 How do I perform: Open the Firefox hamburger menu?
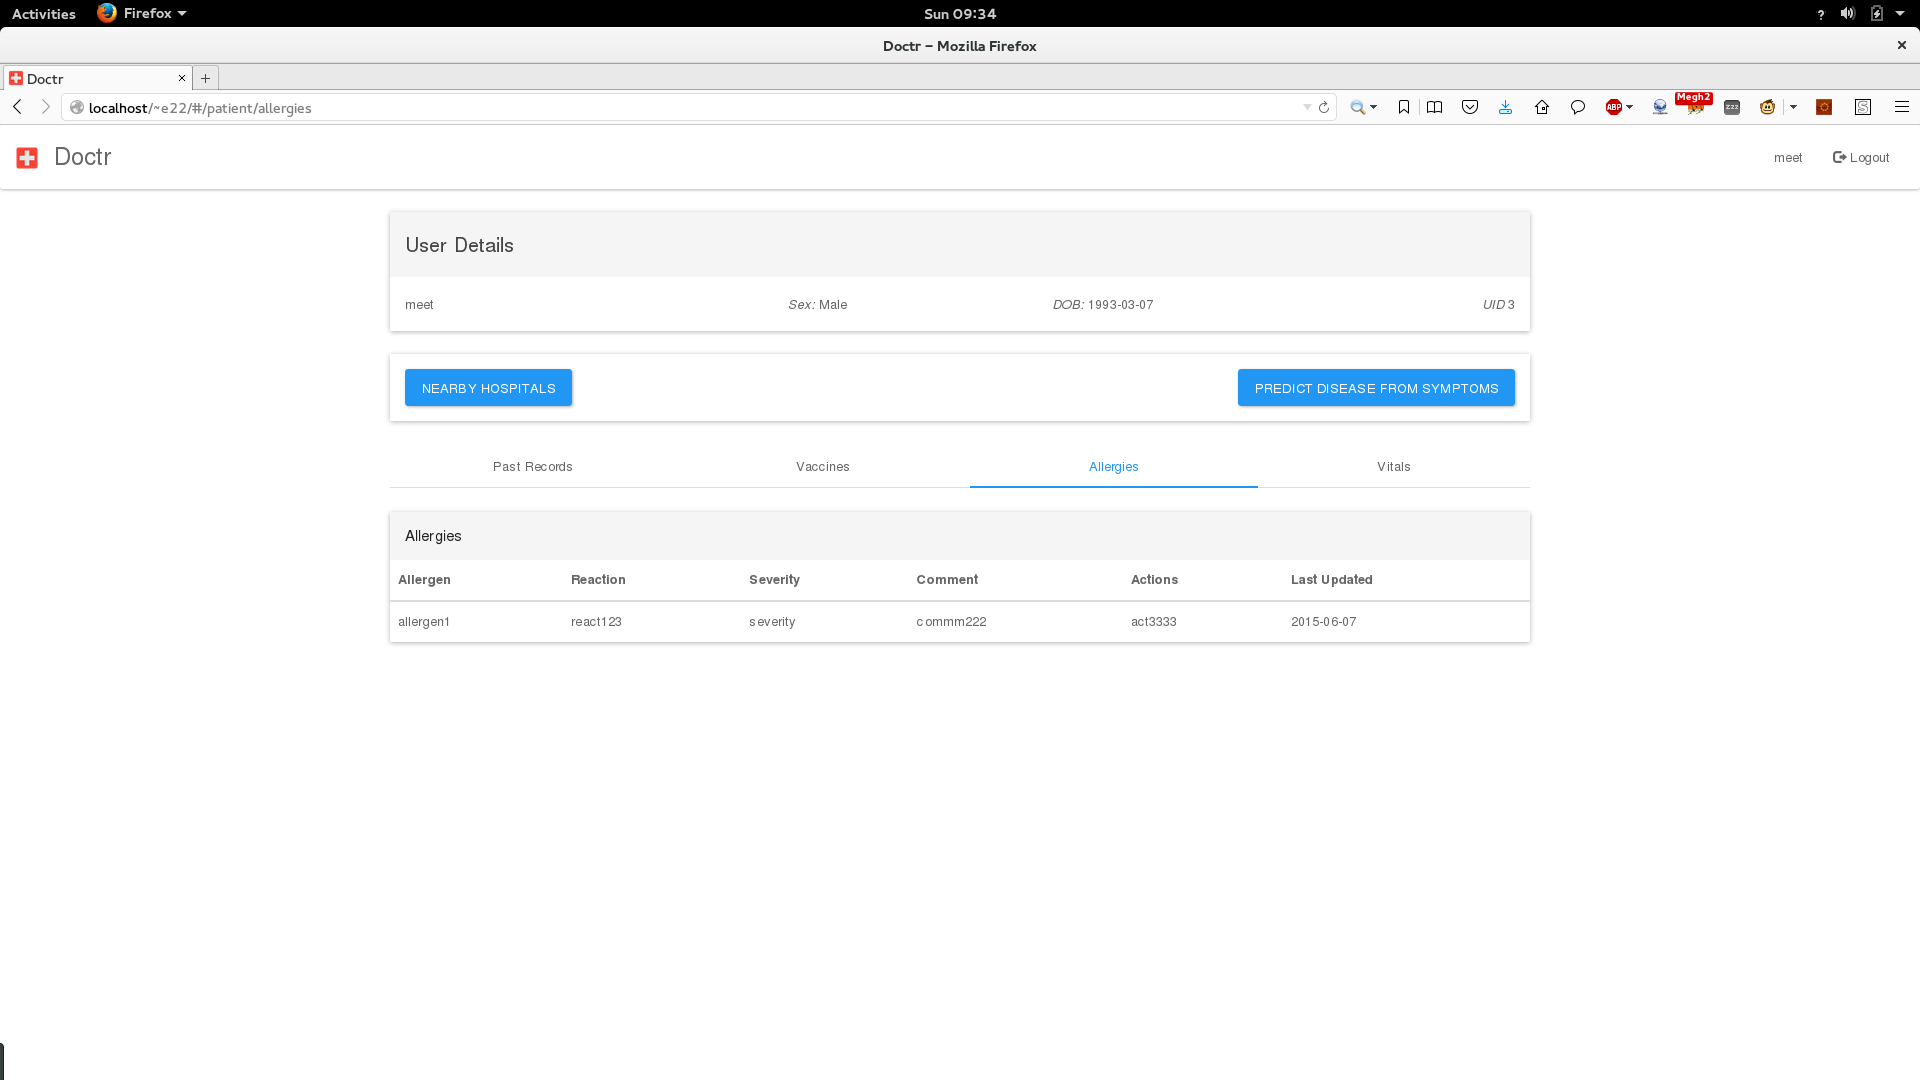[1901, 107]
